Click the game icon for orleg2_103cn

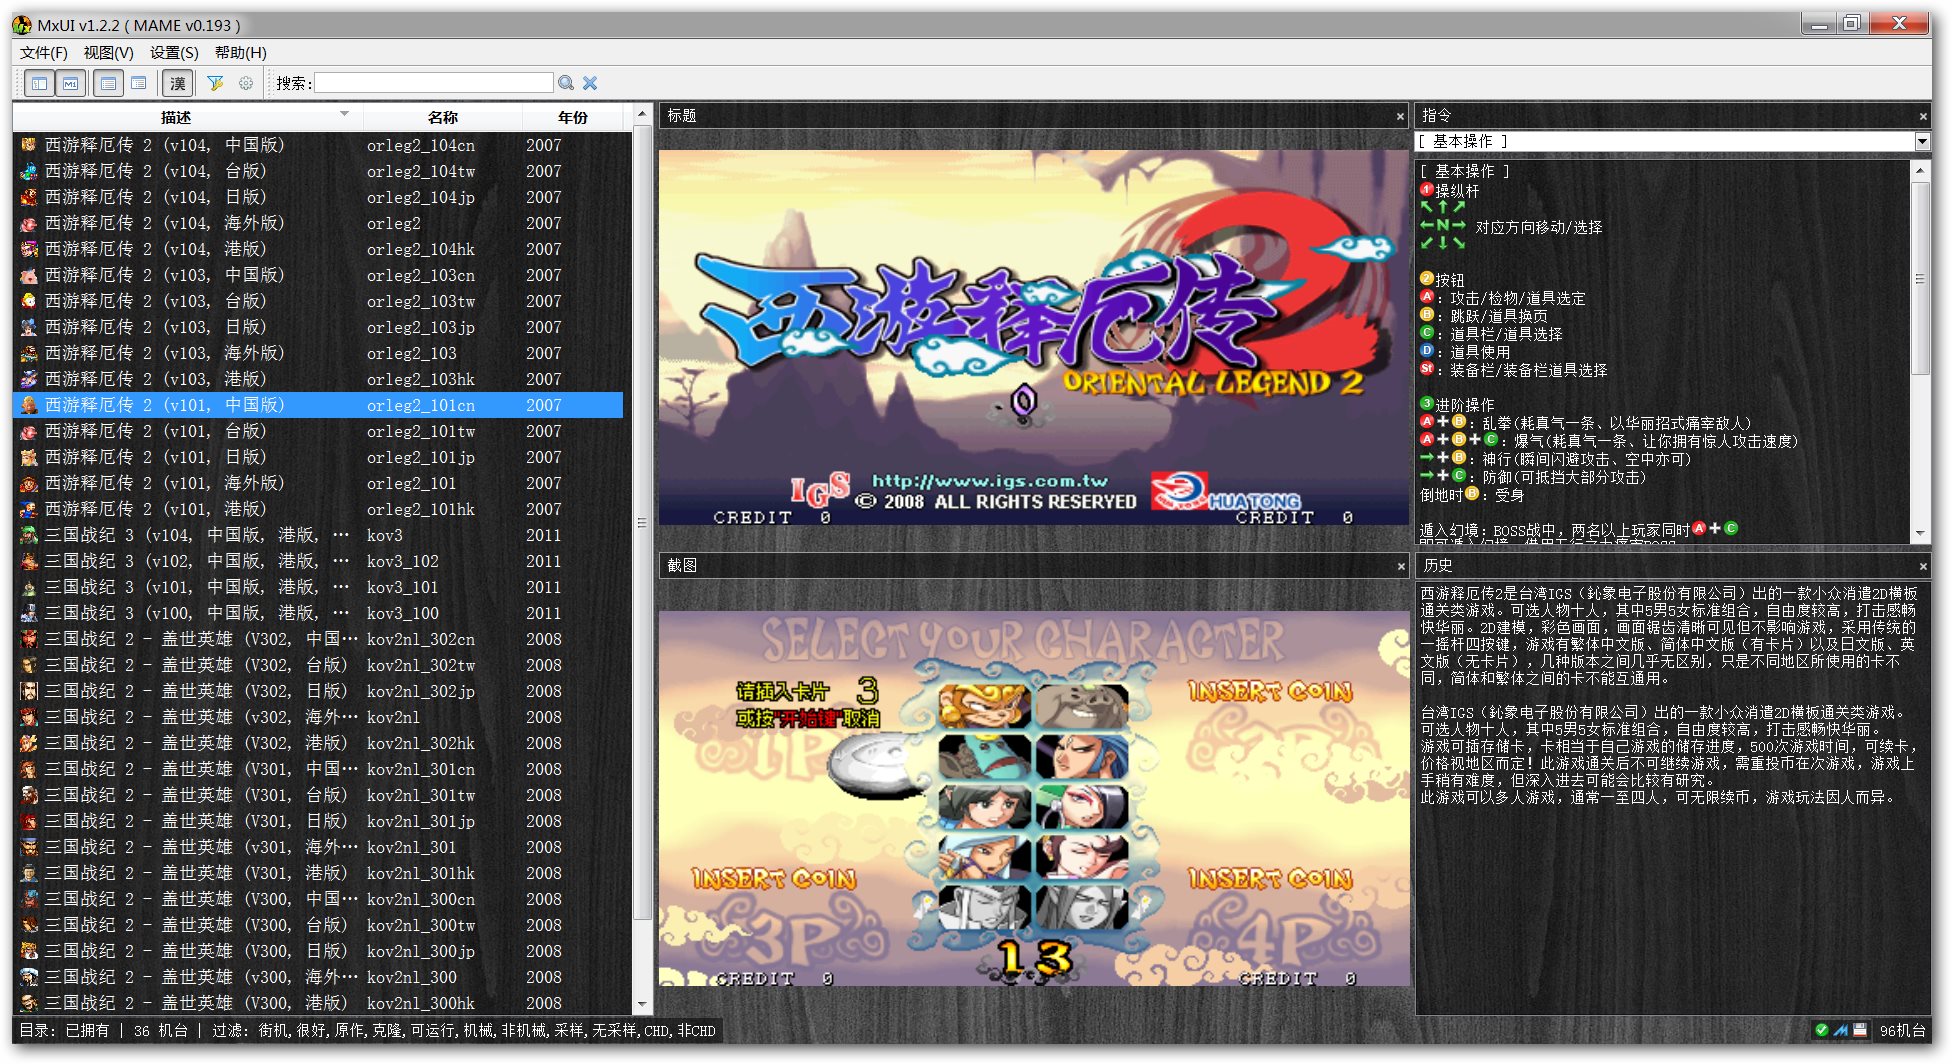coord(29,275)
